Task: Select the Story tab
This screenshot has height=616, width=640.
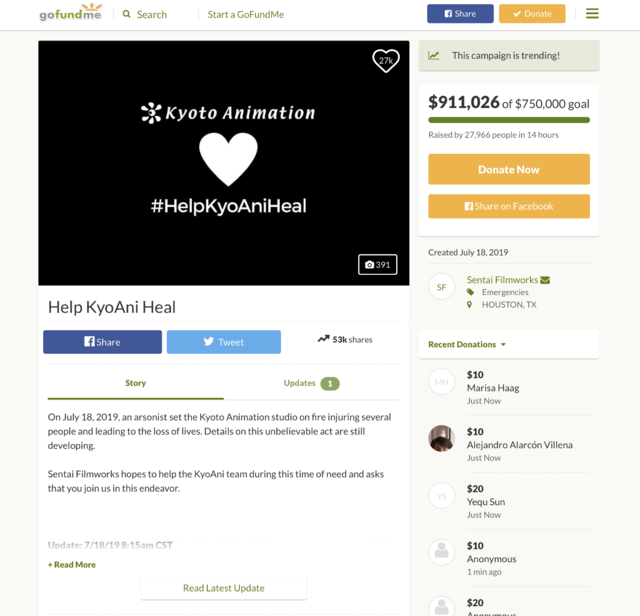Action: (136, 383)
